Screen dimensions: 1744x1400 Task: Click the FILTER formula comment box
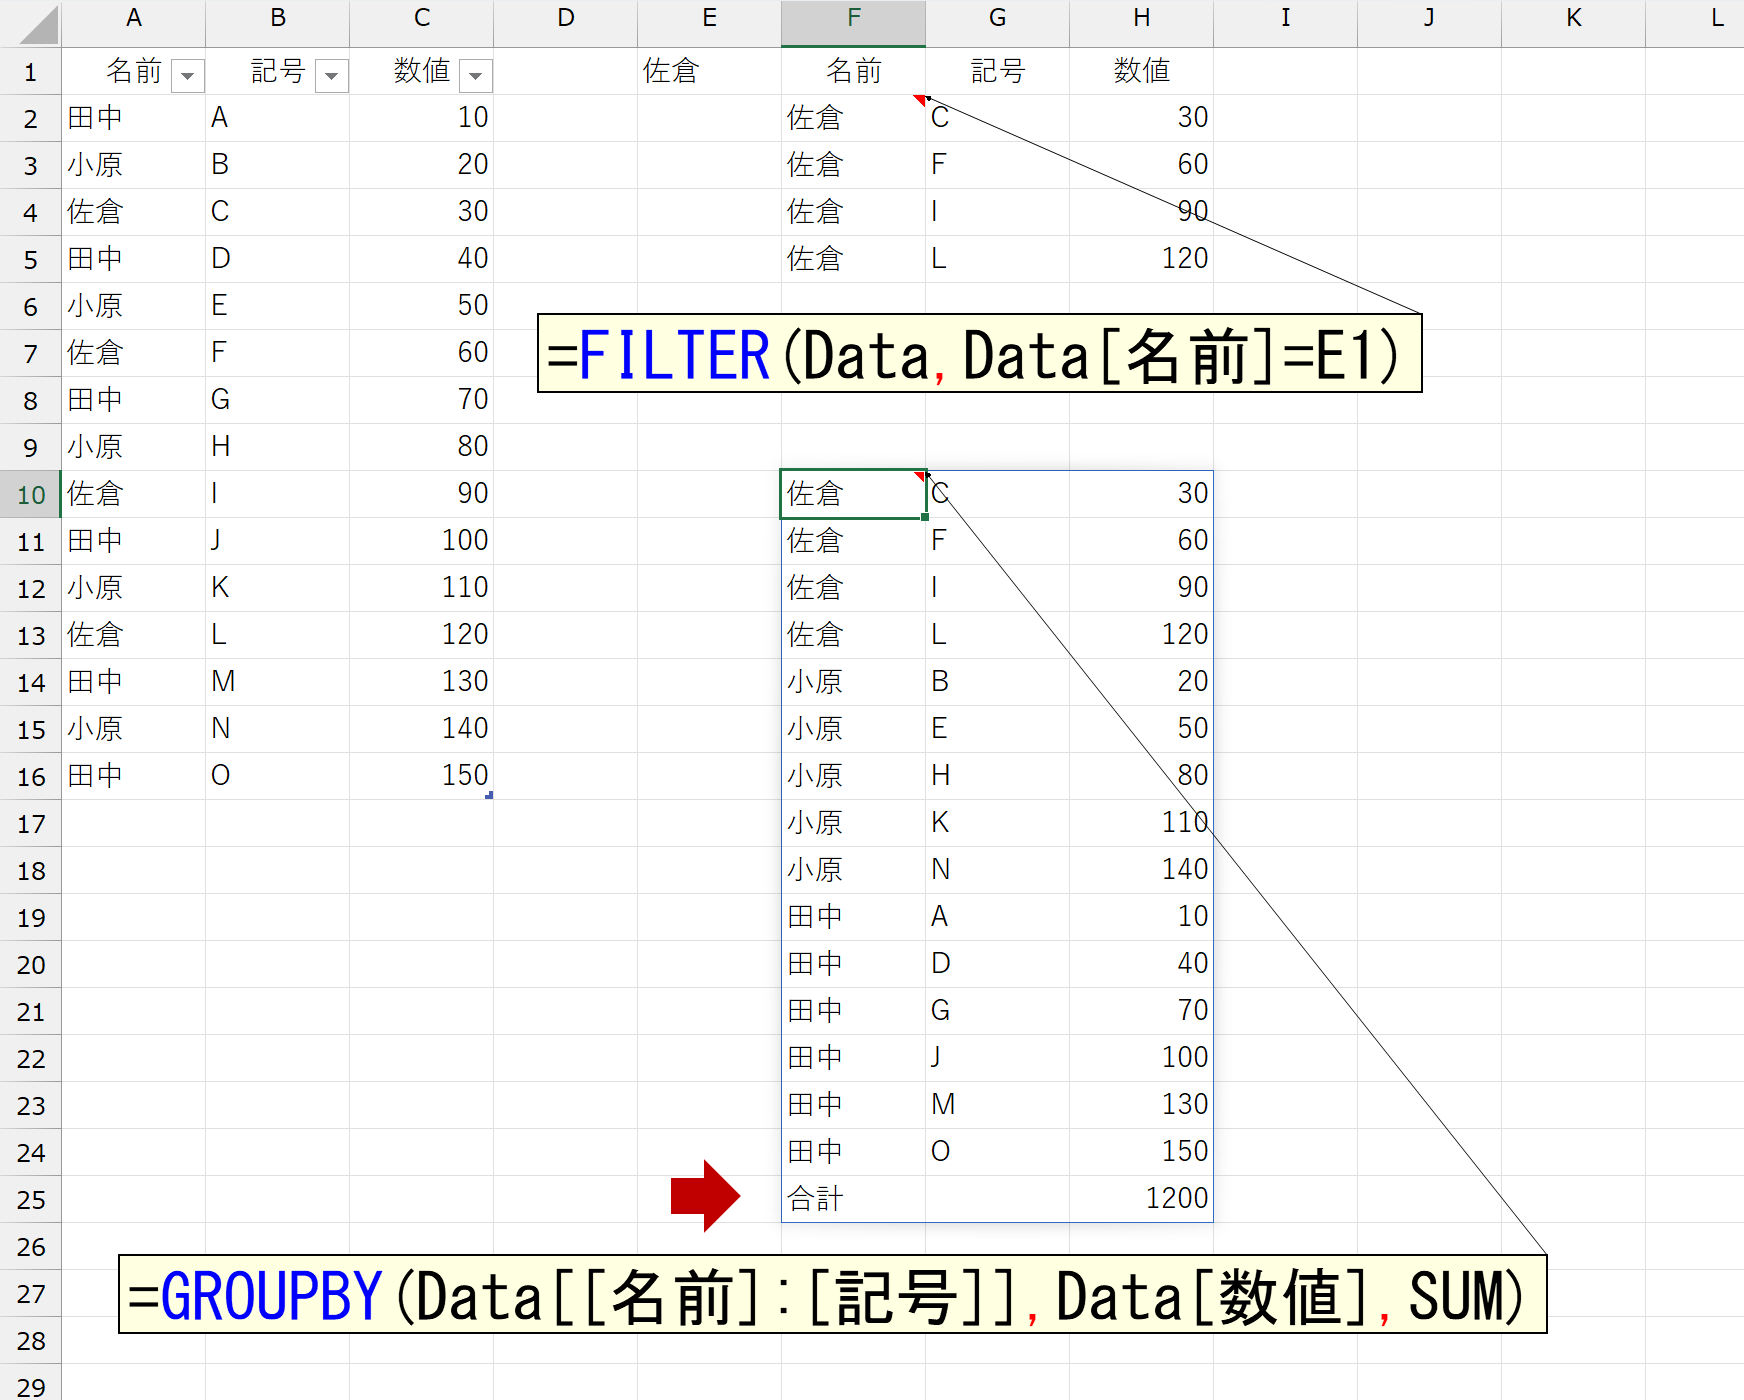[979, 354]
